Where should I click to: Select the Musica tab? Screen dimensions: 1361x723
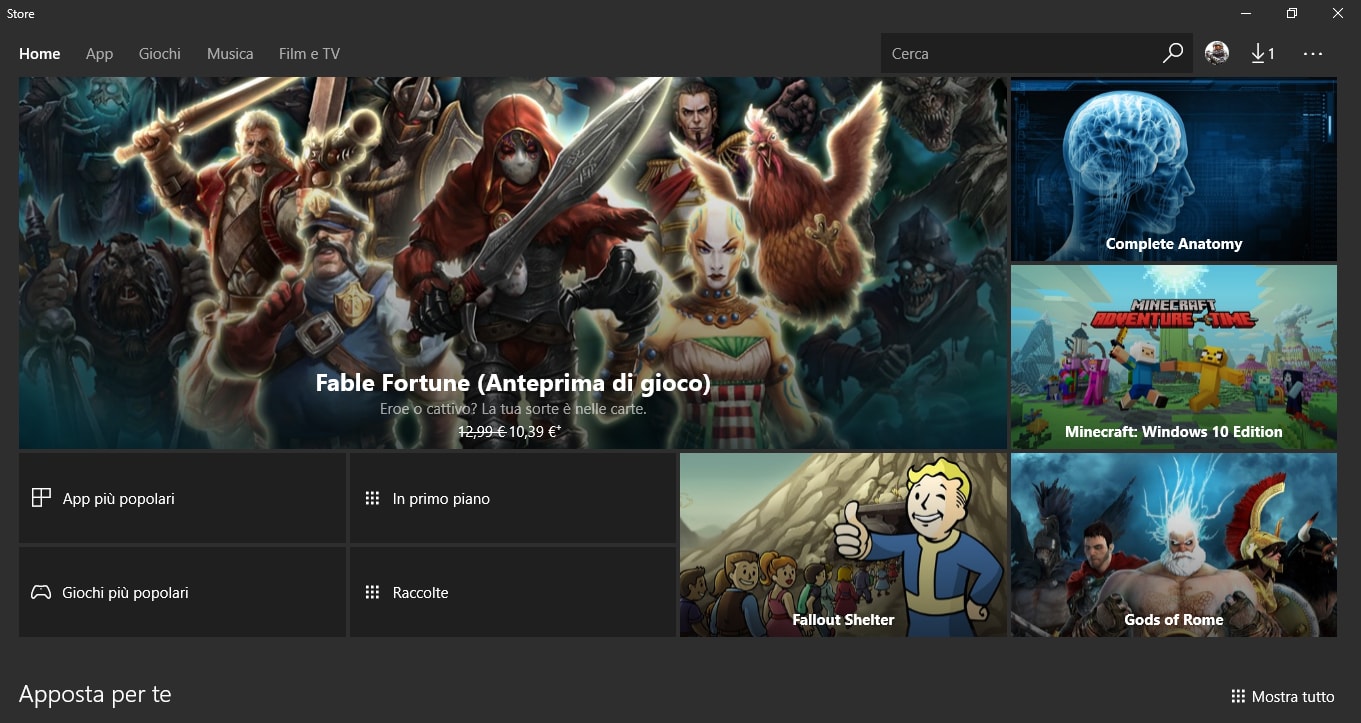point(230,54)
